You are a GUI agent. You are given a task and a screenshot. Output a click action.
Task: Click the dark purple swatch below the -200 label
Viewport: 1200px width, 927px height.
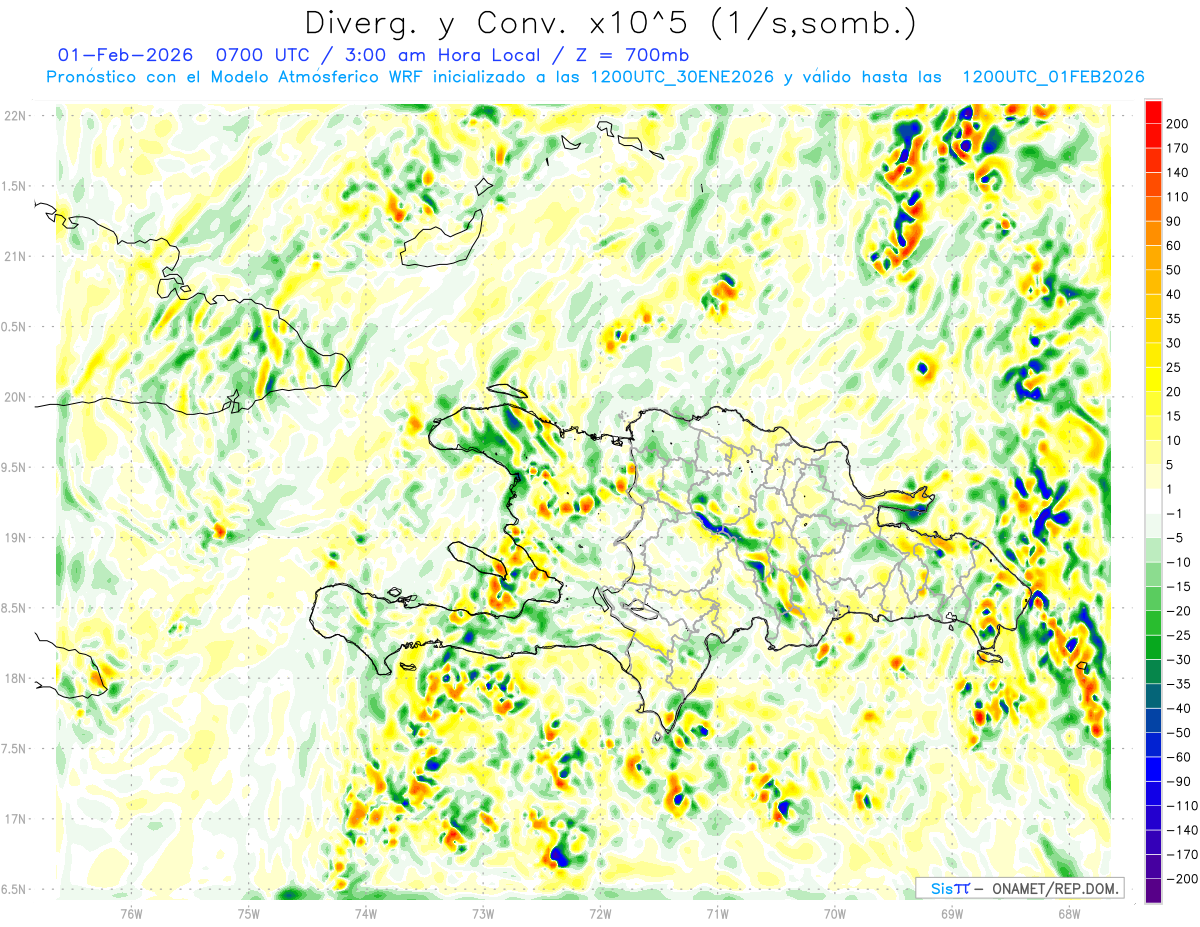[x=1153, y=891]
